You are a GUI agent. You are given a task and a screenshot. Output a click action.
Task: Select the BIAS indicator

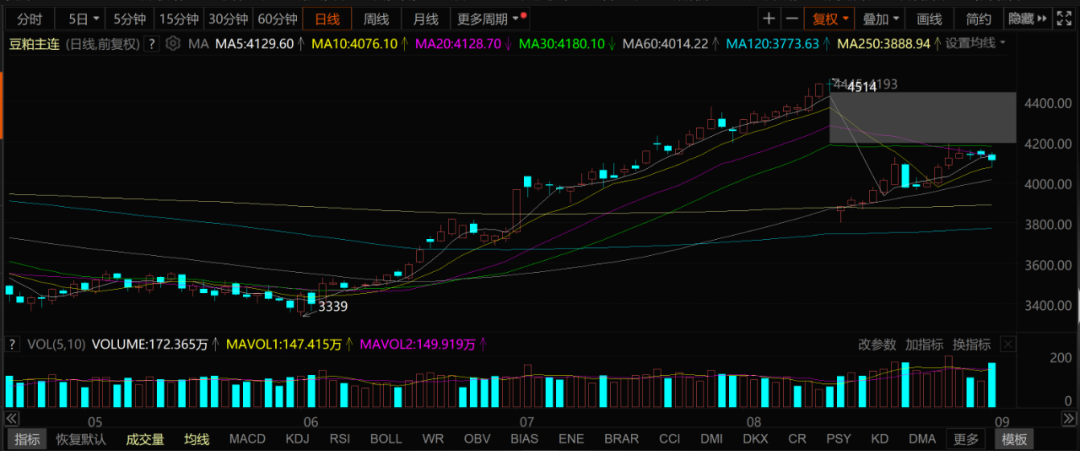(525, 439)
